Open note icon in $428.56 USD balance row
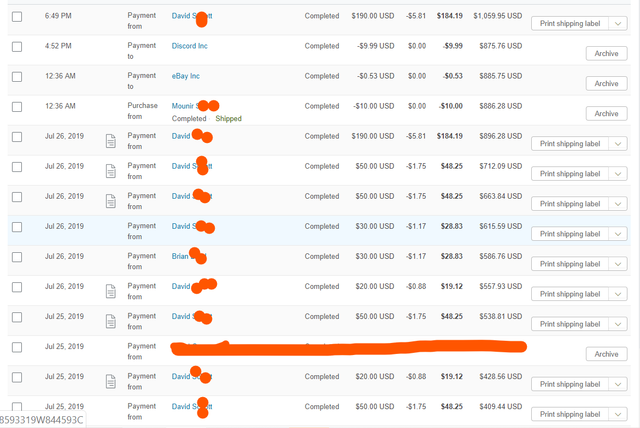The width and height of the screenshot is (640, 428). tap(111, 381)
